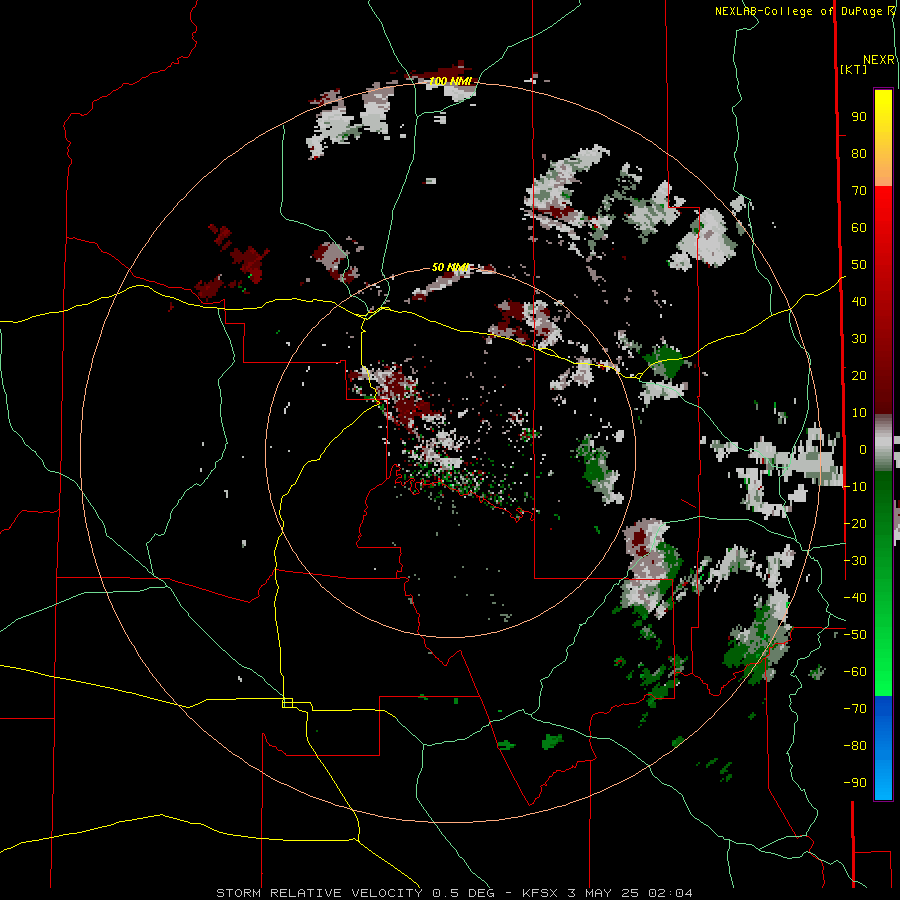Viewport: 900px width, 900px height.
Task: Click the positive 10 value on velocity scale
Action: click(859, 413)
